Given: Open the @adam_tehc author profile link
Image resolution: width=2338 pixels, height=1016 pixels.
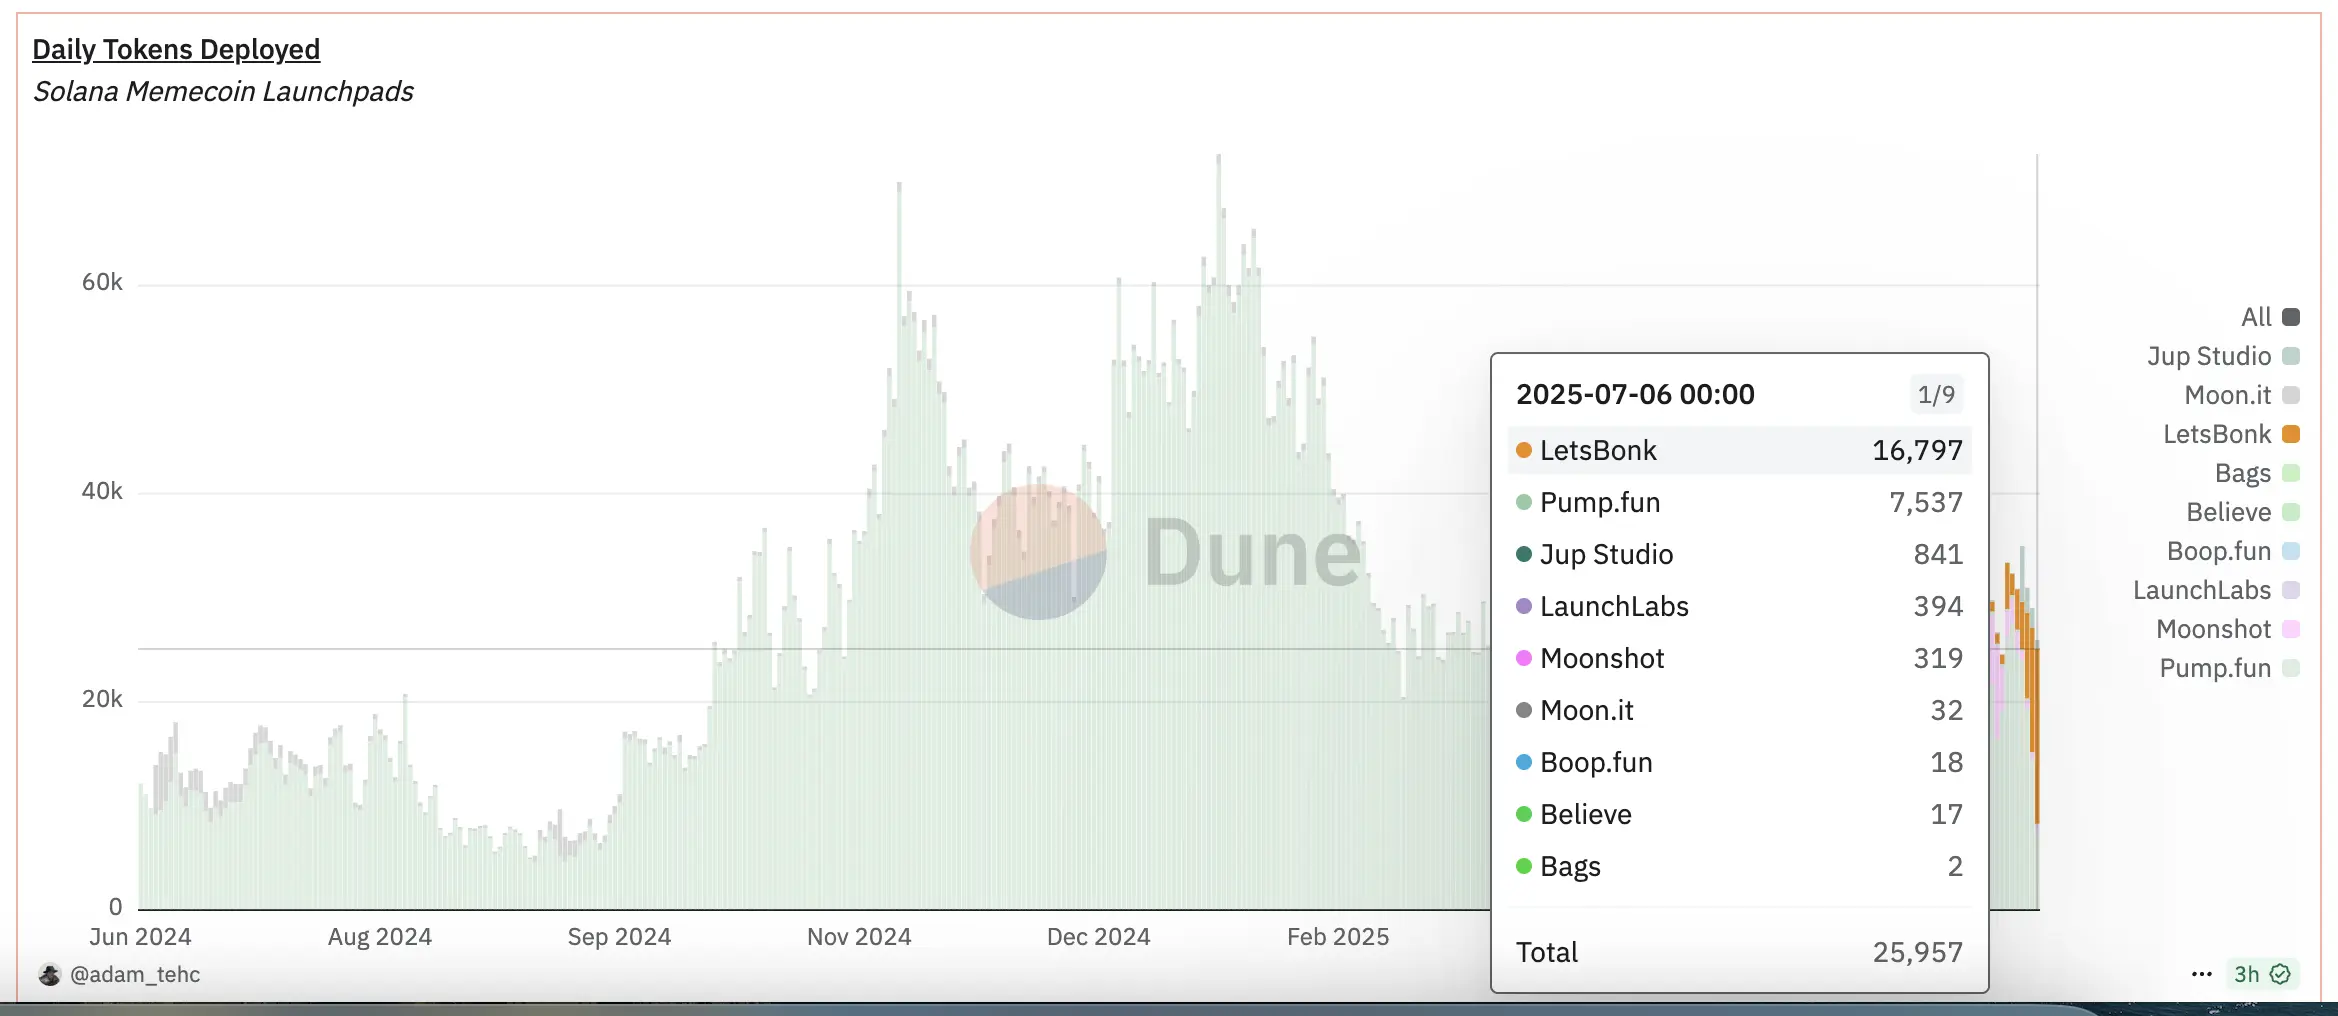Looking at the screenshot, I should pyautogui.click(x=135, y=974).
